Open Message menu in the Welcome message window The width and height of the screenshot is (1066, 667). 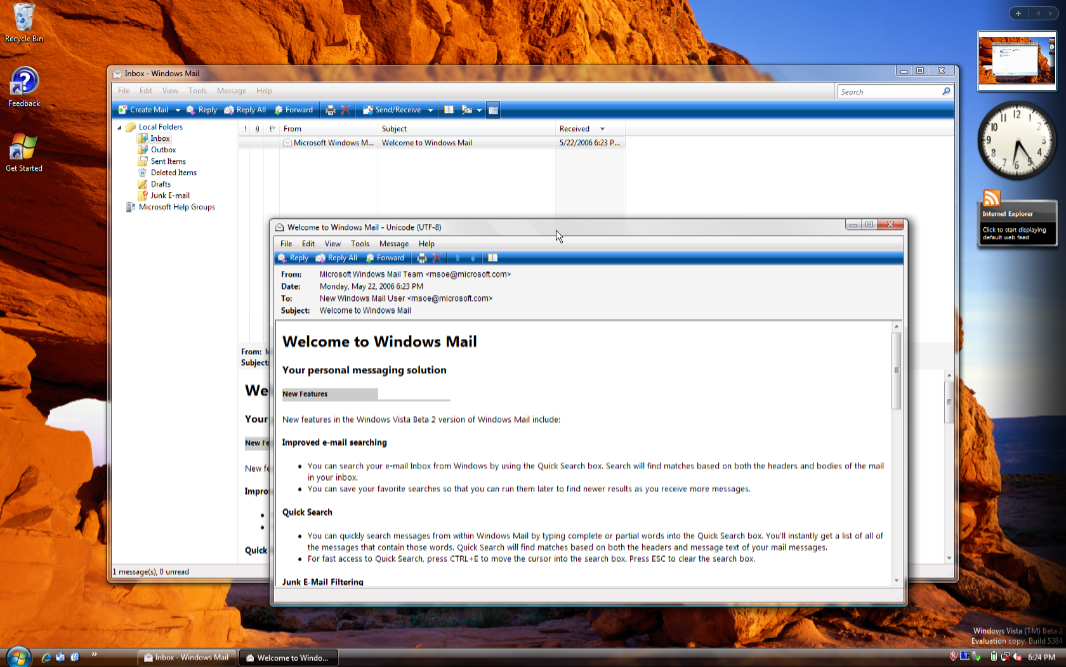[x=394, y=243]
